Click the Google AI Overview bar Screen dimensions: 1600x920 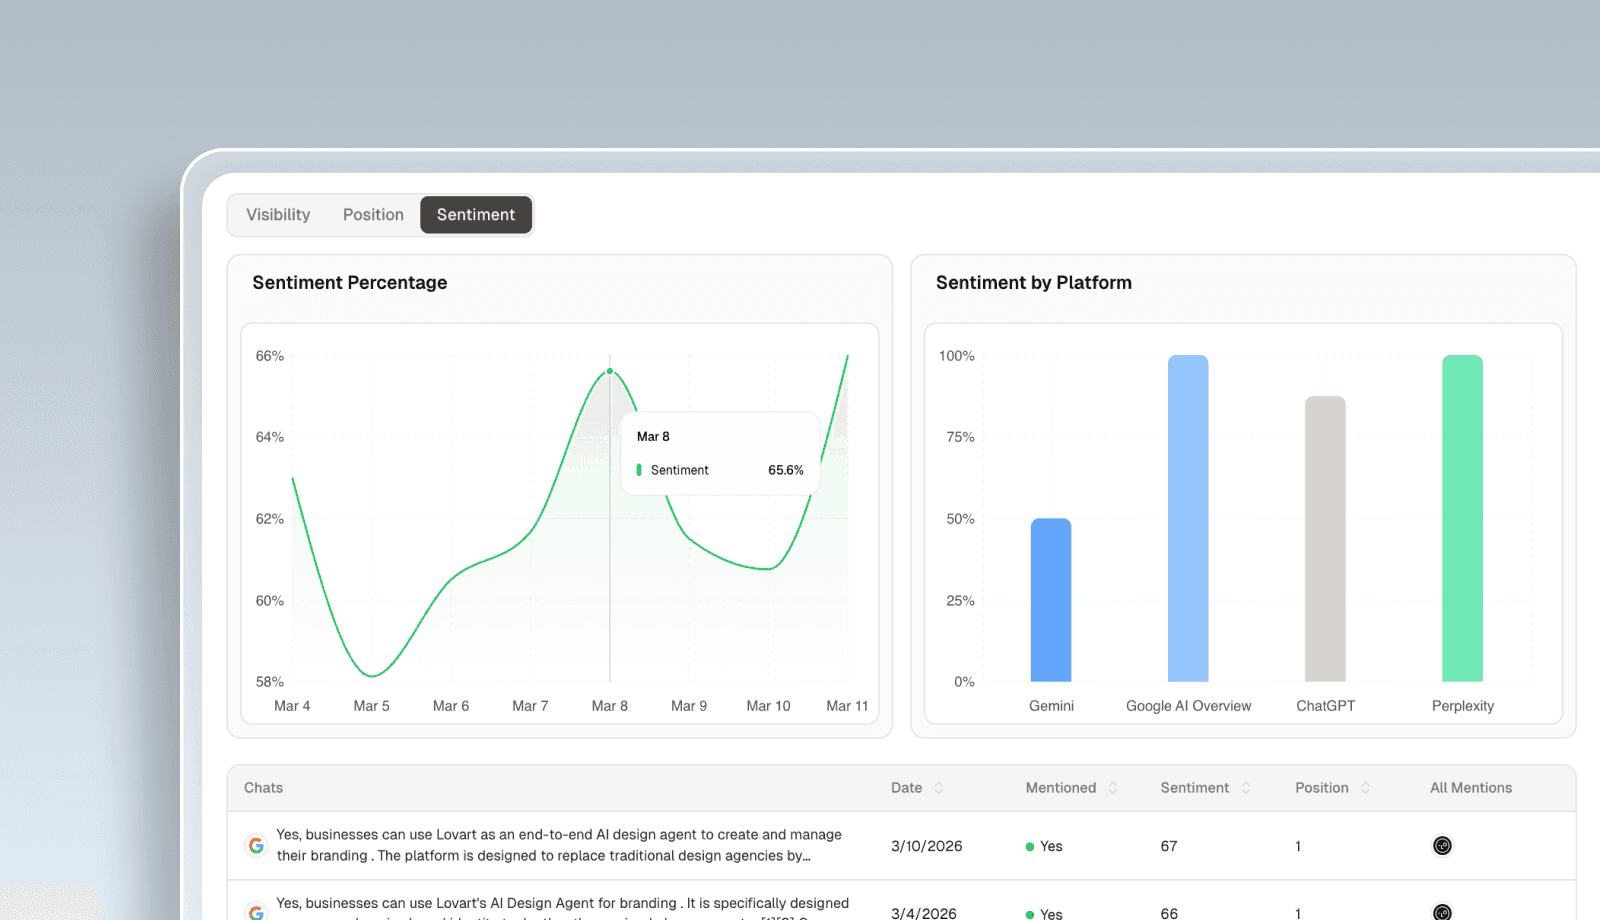point(1188,518)
